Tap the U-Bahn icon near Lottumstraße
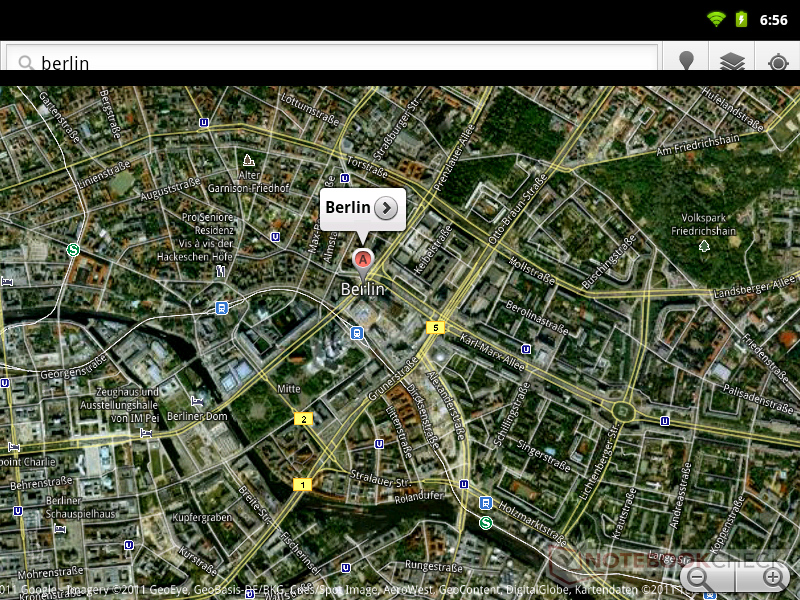 pyautogui.click(x=204, y=122)
